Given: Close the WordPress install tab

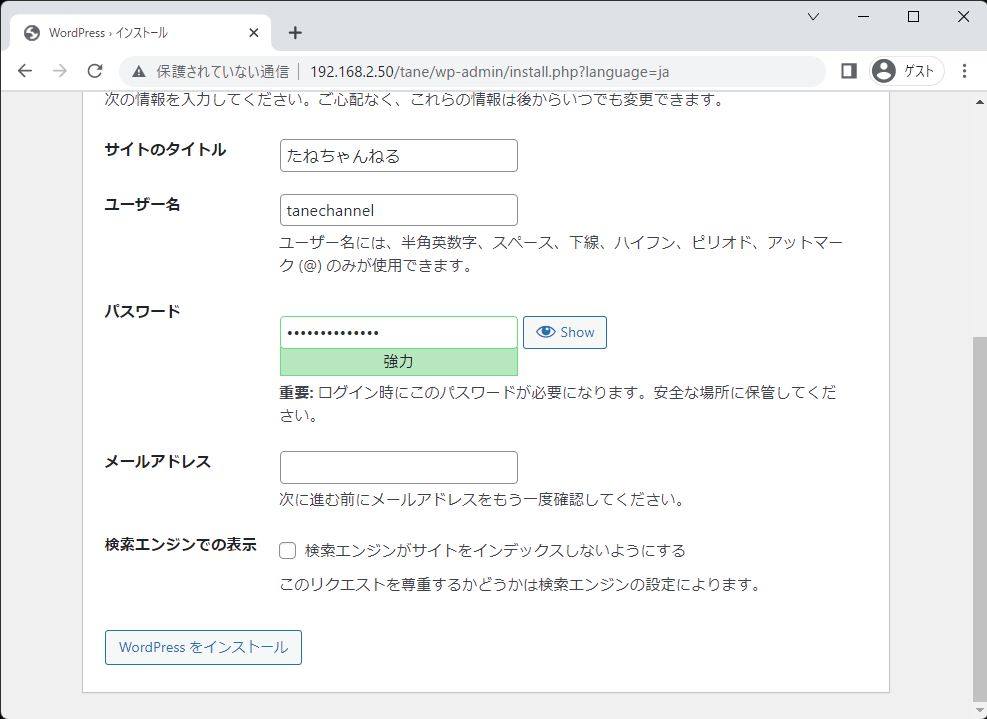Looking at the screenshot, I should click(x=254, y=33).
